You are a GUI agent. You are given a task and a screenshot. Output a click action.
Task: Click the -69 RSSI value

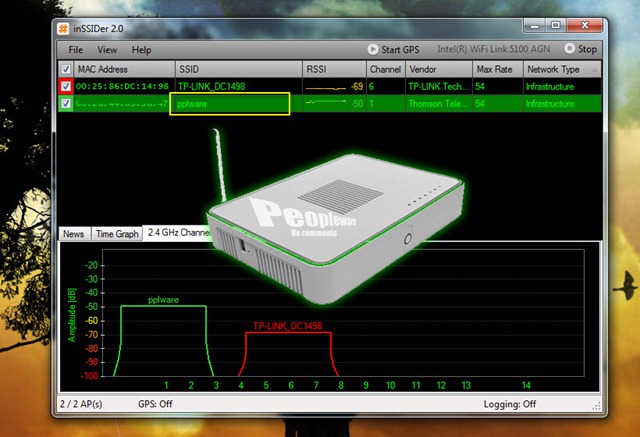click(357, 87)
